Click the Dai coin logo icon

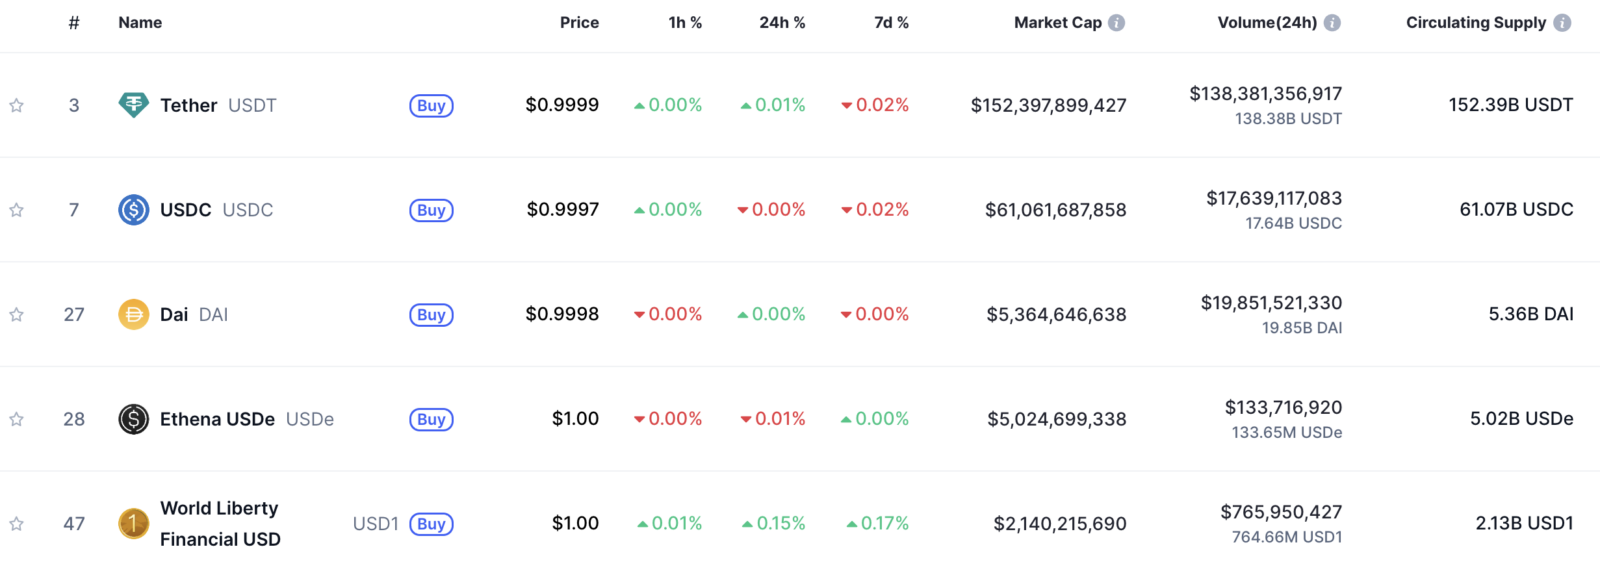133,314
